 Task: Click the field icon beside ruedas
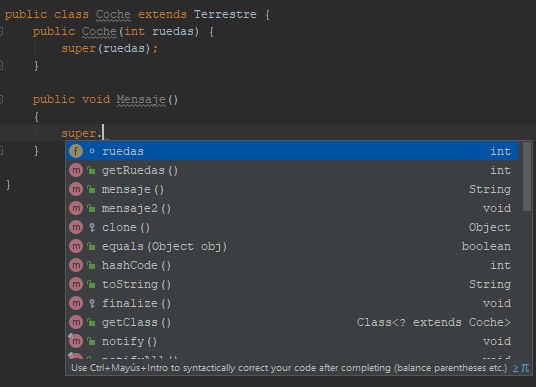(76, 151)
